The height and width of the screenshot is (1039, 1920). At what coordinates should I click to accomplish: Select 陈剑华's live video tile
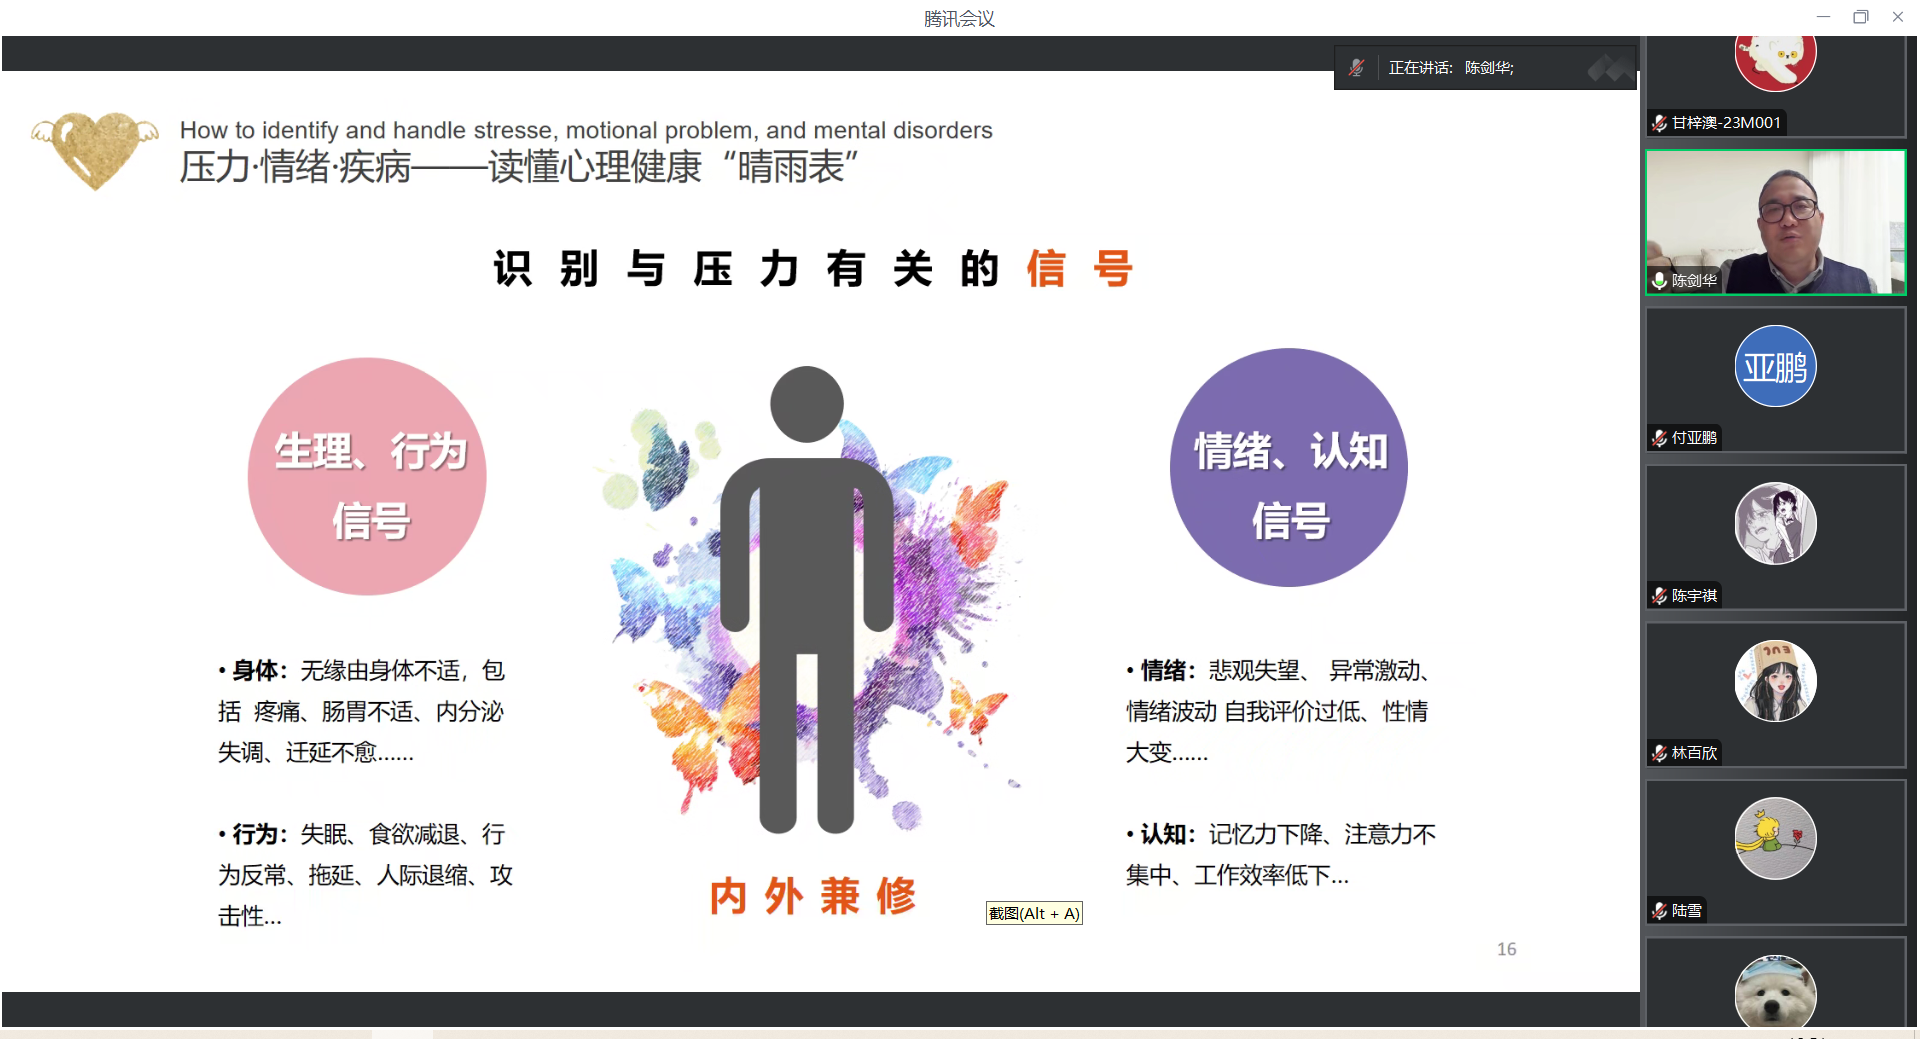point(1775,220)
